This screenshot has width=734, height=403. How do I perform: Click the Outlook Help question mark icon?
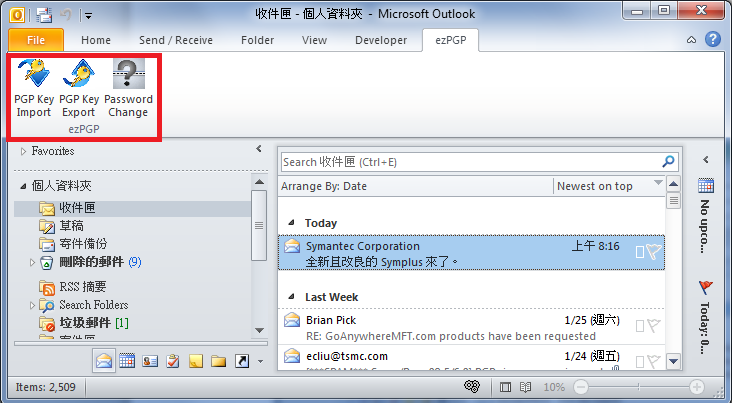[x=712, y=40]
